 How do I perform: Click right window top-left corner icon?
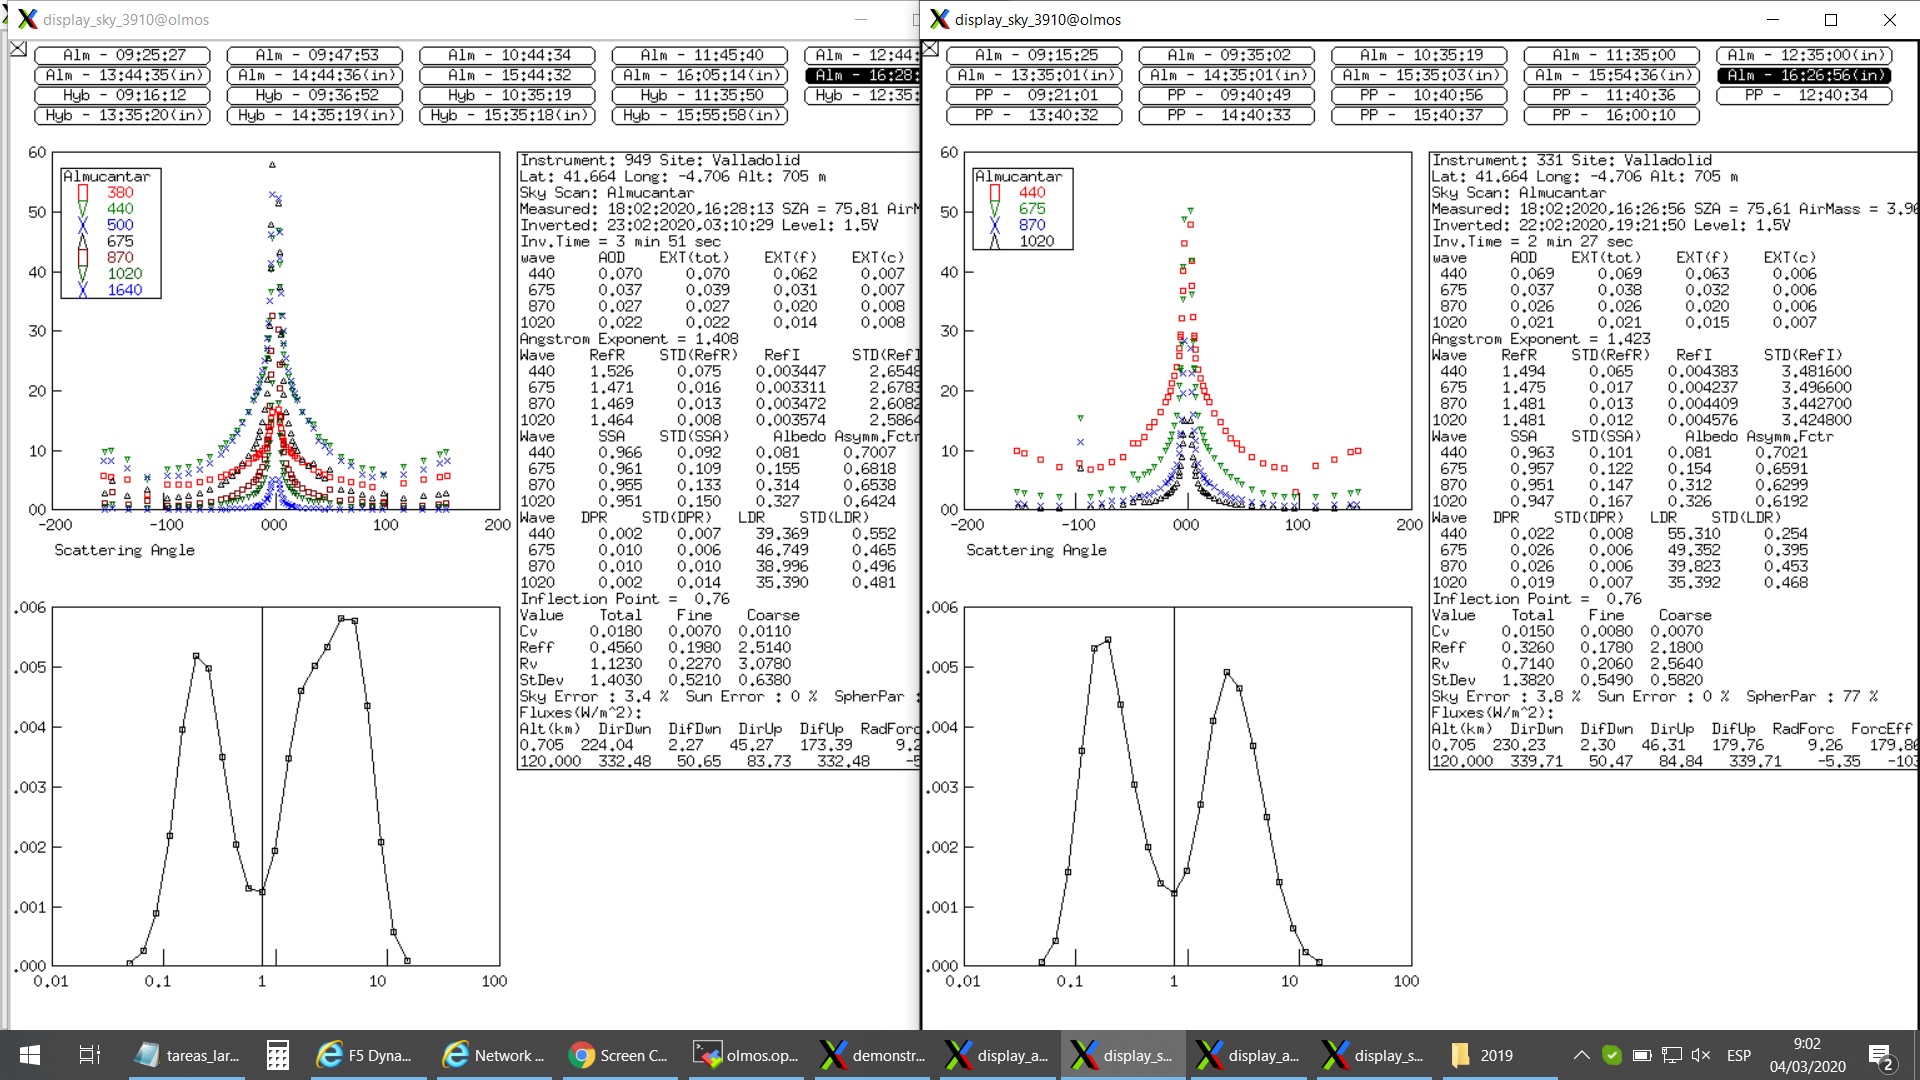(930, 49)
